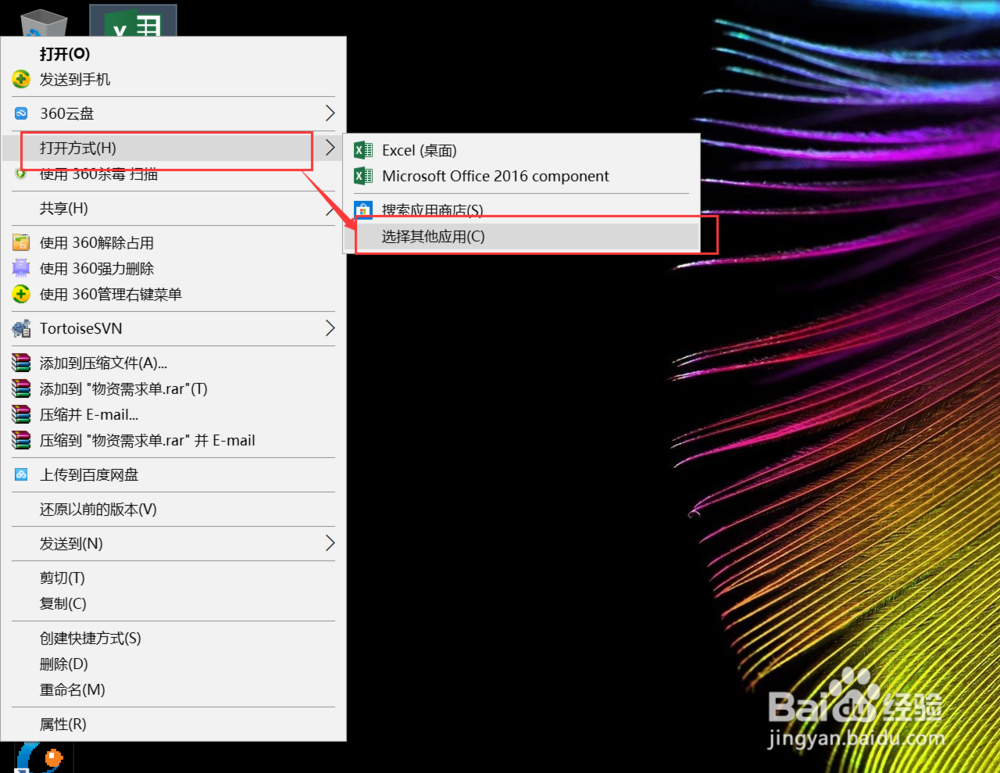Open the 共享(H) menu entry
The width and height of the screenshot is (1000, 773).
tap(173, 208)
